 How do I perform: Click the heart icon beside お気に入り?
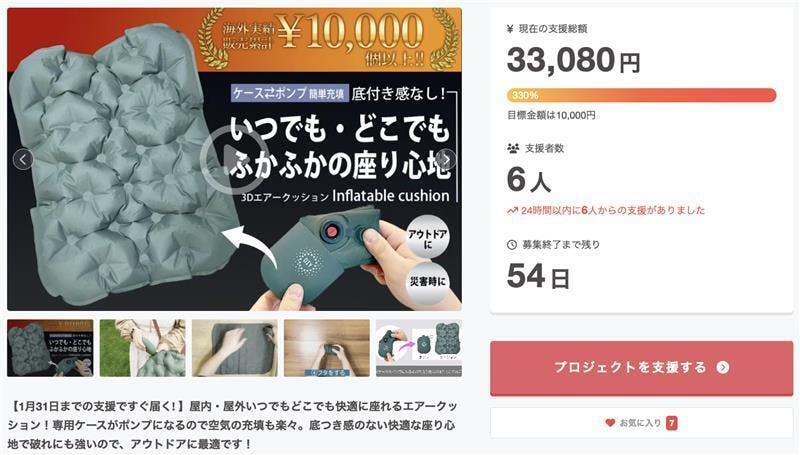point(610,423)
